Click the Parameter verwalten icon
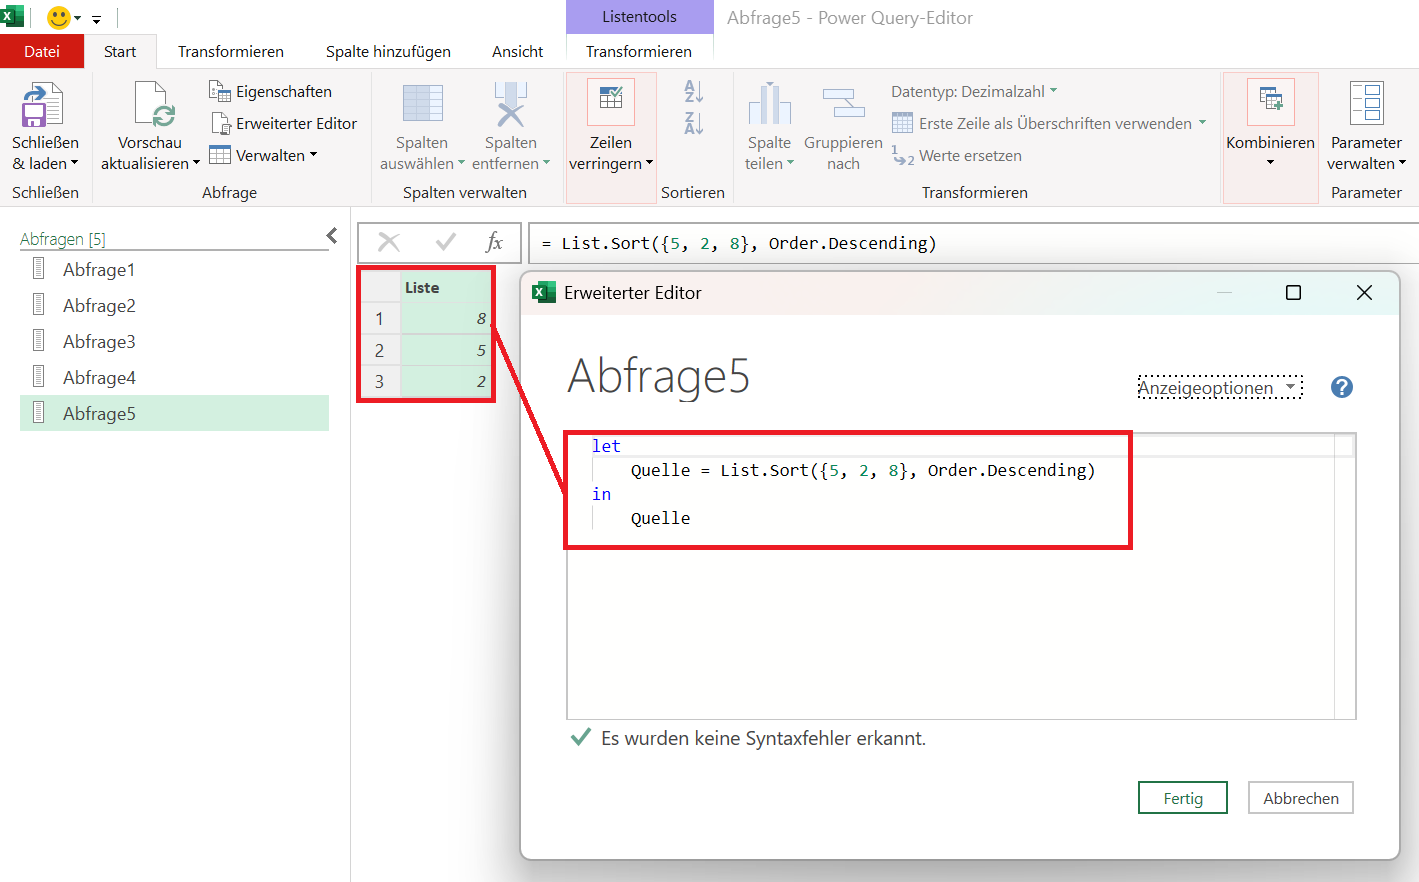The height and width of the screenshot is (882, 1419). click(x=1366, y=103)
